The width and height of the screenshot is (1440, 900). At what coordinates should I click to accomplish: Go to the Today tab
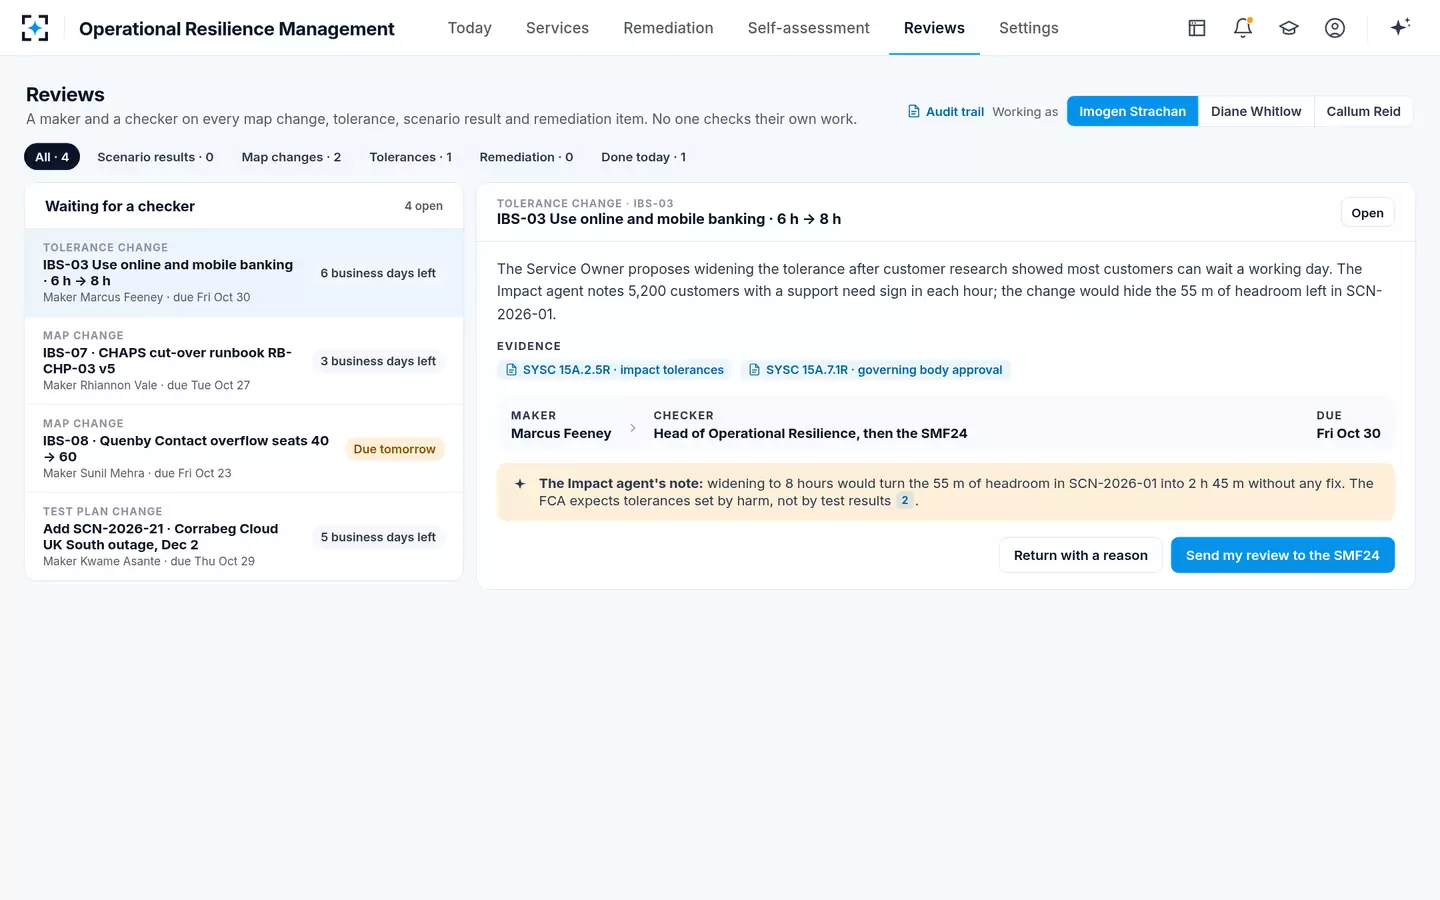tap(470, 28)
